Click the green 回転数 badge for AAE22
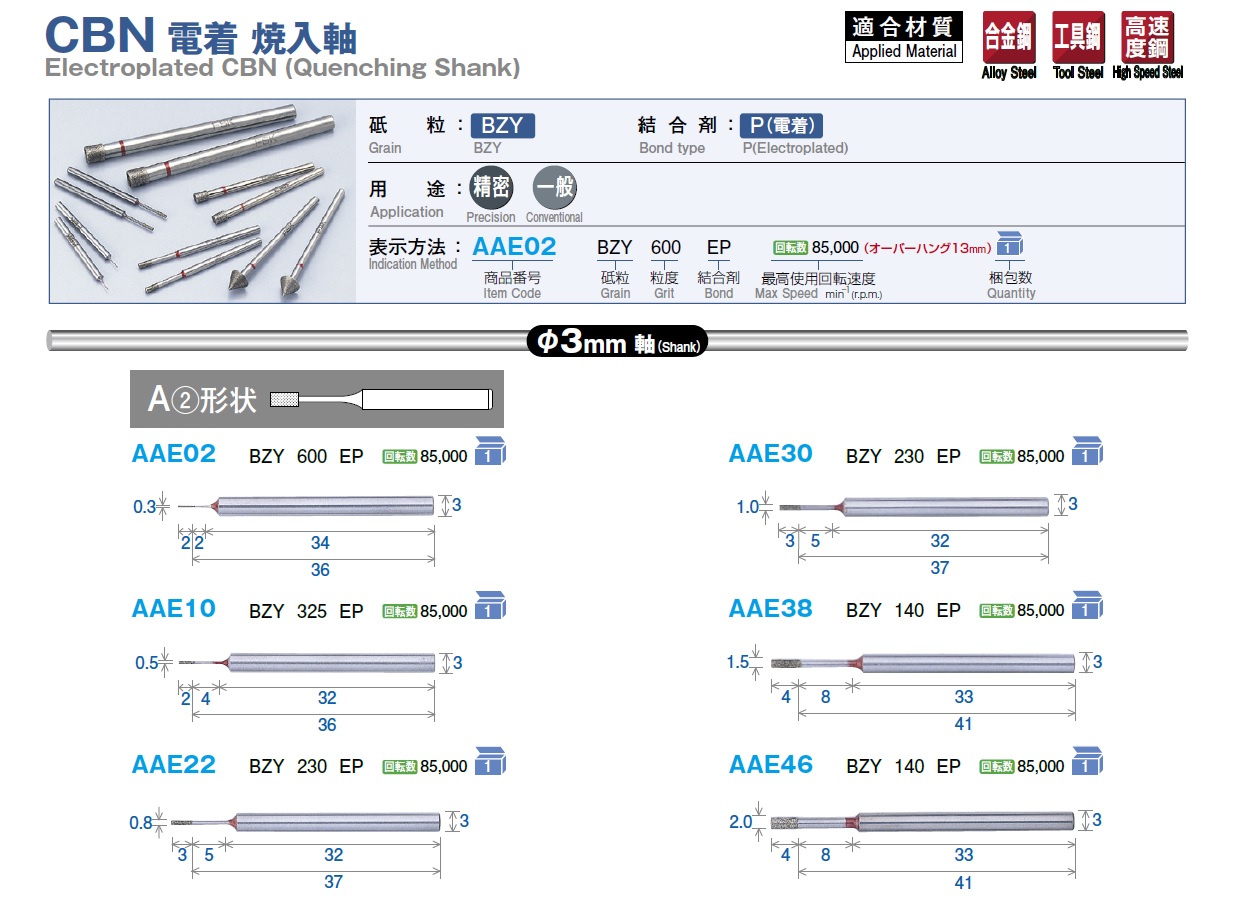Viewport: 1243px width, 907px height. (x=400, y=767)
